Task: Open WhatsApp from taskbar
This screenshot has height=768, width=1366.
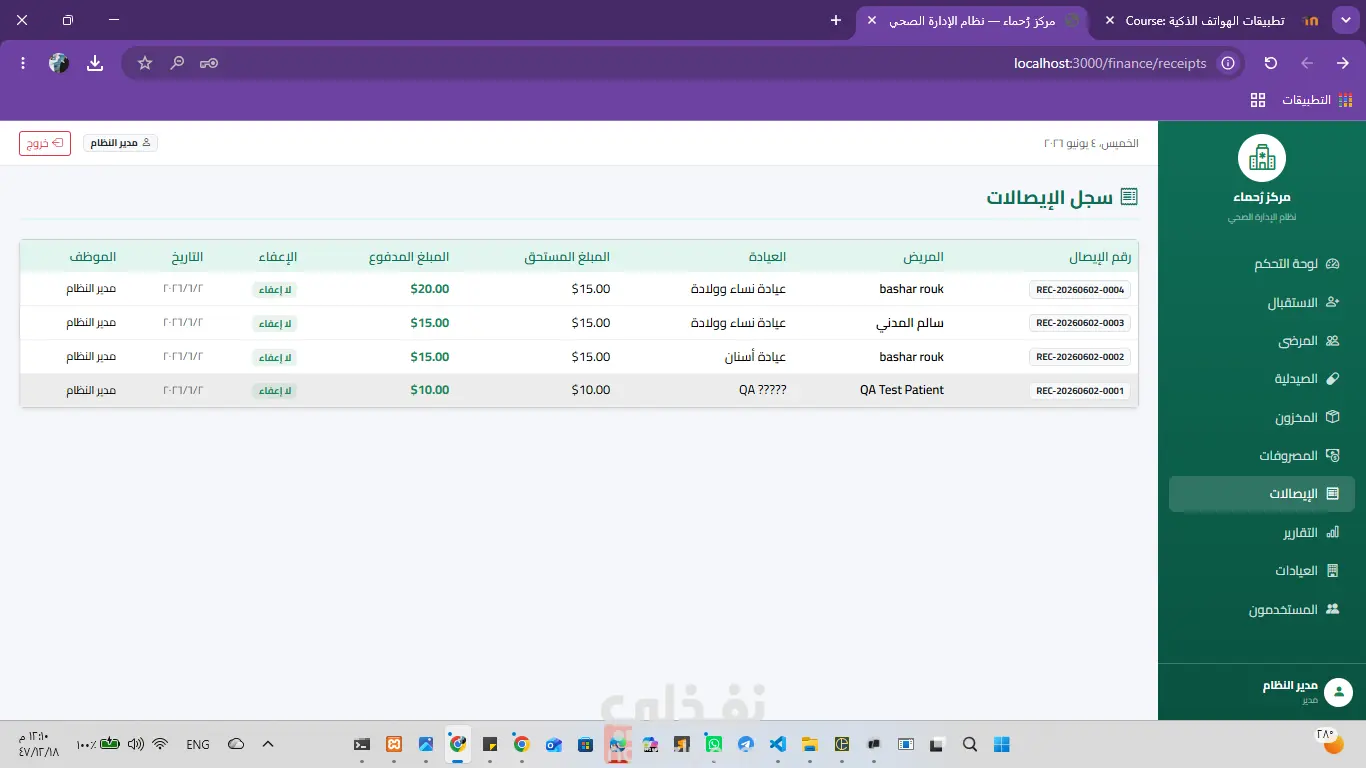Action: pos(713,744)
